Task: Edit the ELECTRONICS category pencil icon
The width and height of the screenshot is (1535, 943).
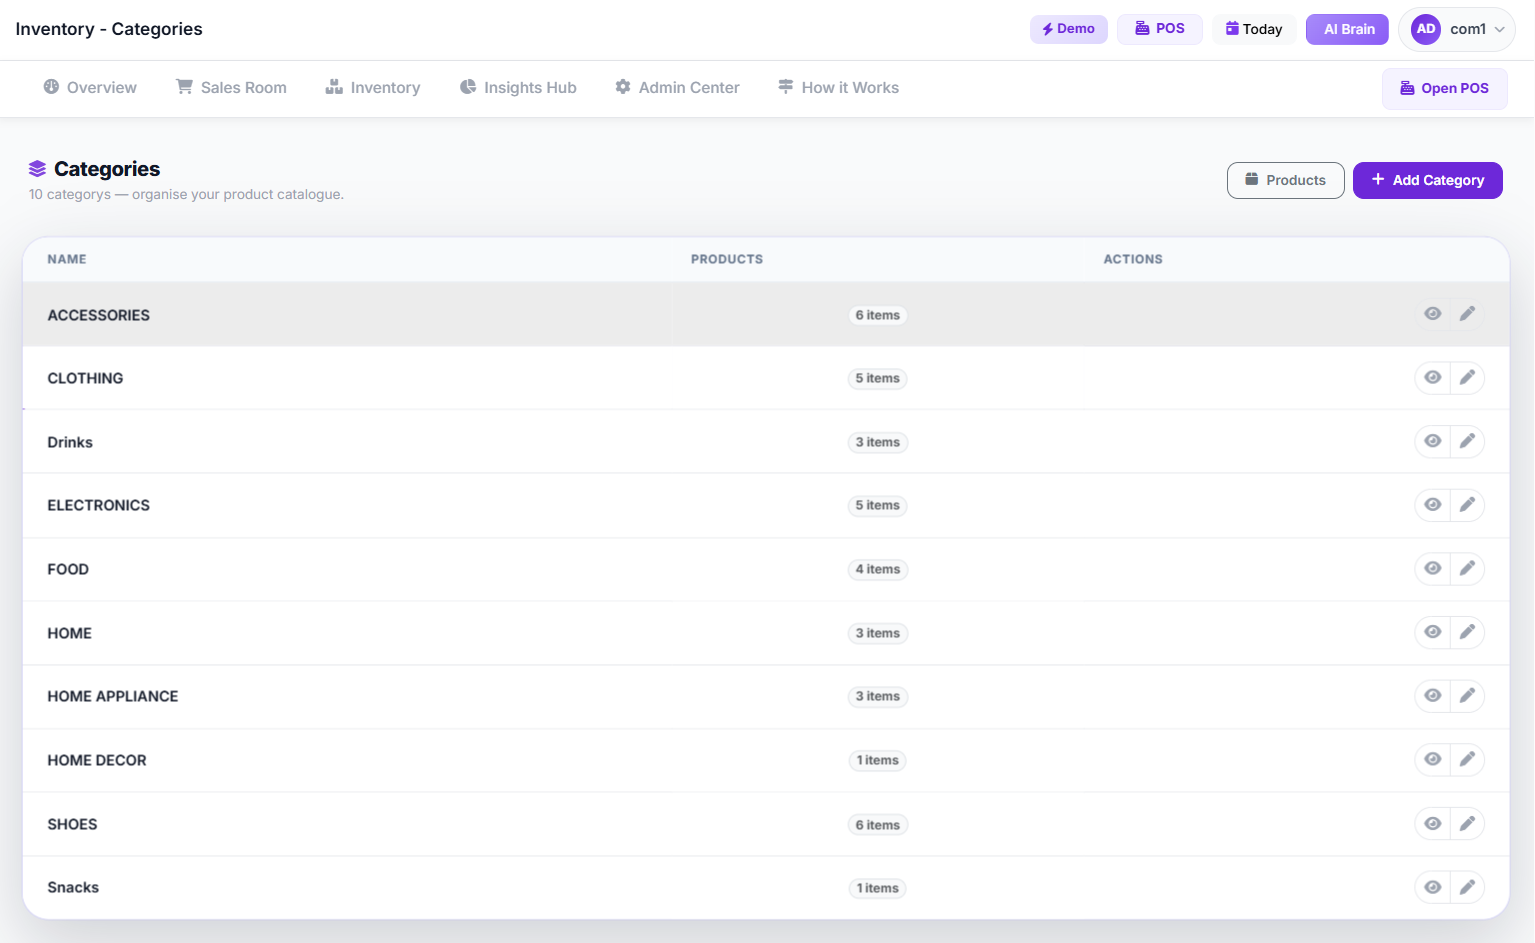Action: 1467,505
